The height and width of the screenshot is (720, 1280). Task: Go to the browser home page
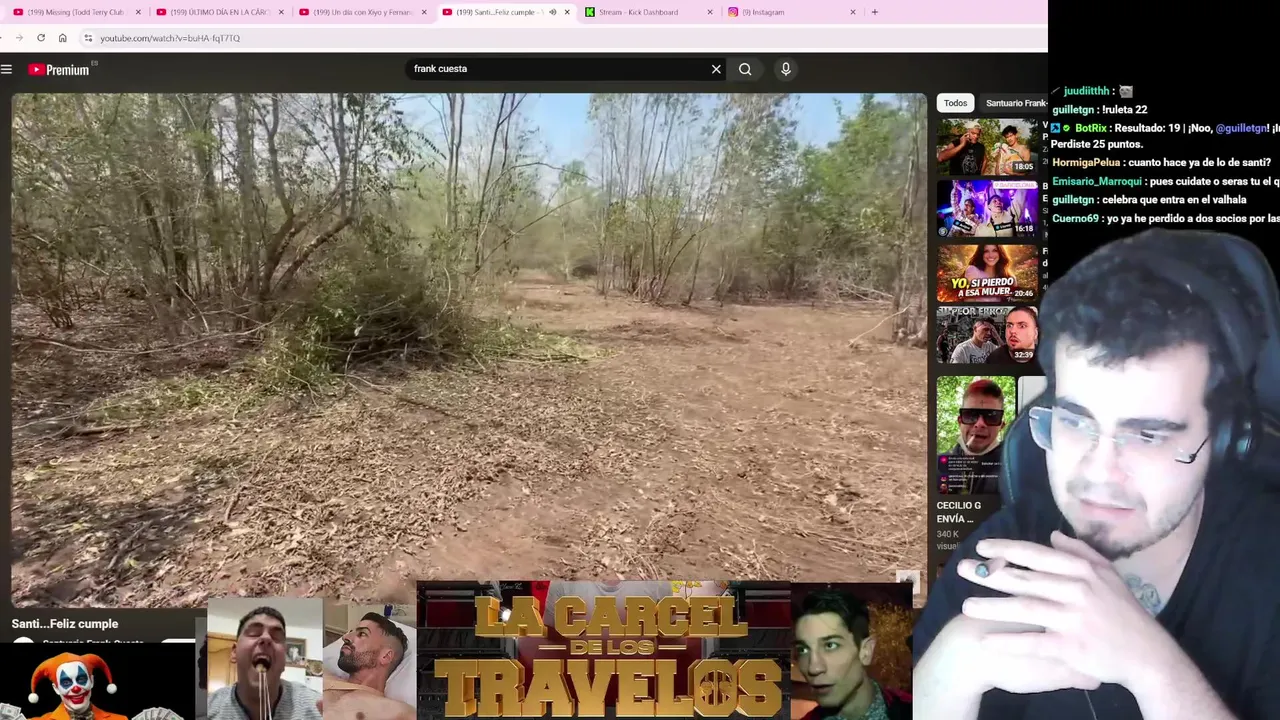tap(62, 38)
